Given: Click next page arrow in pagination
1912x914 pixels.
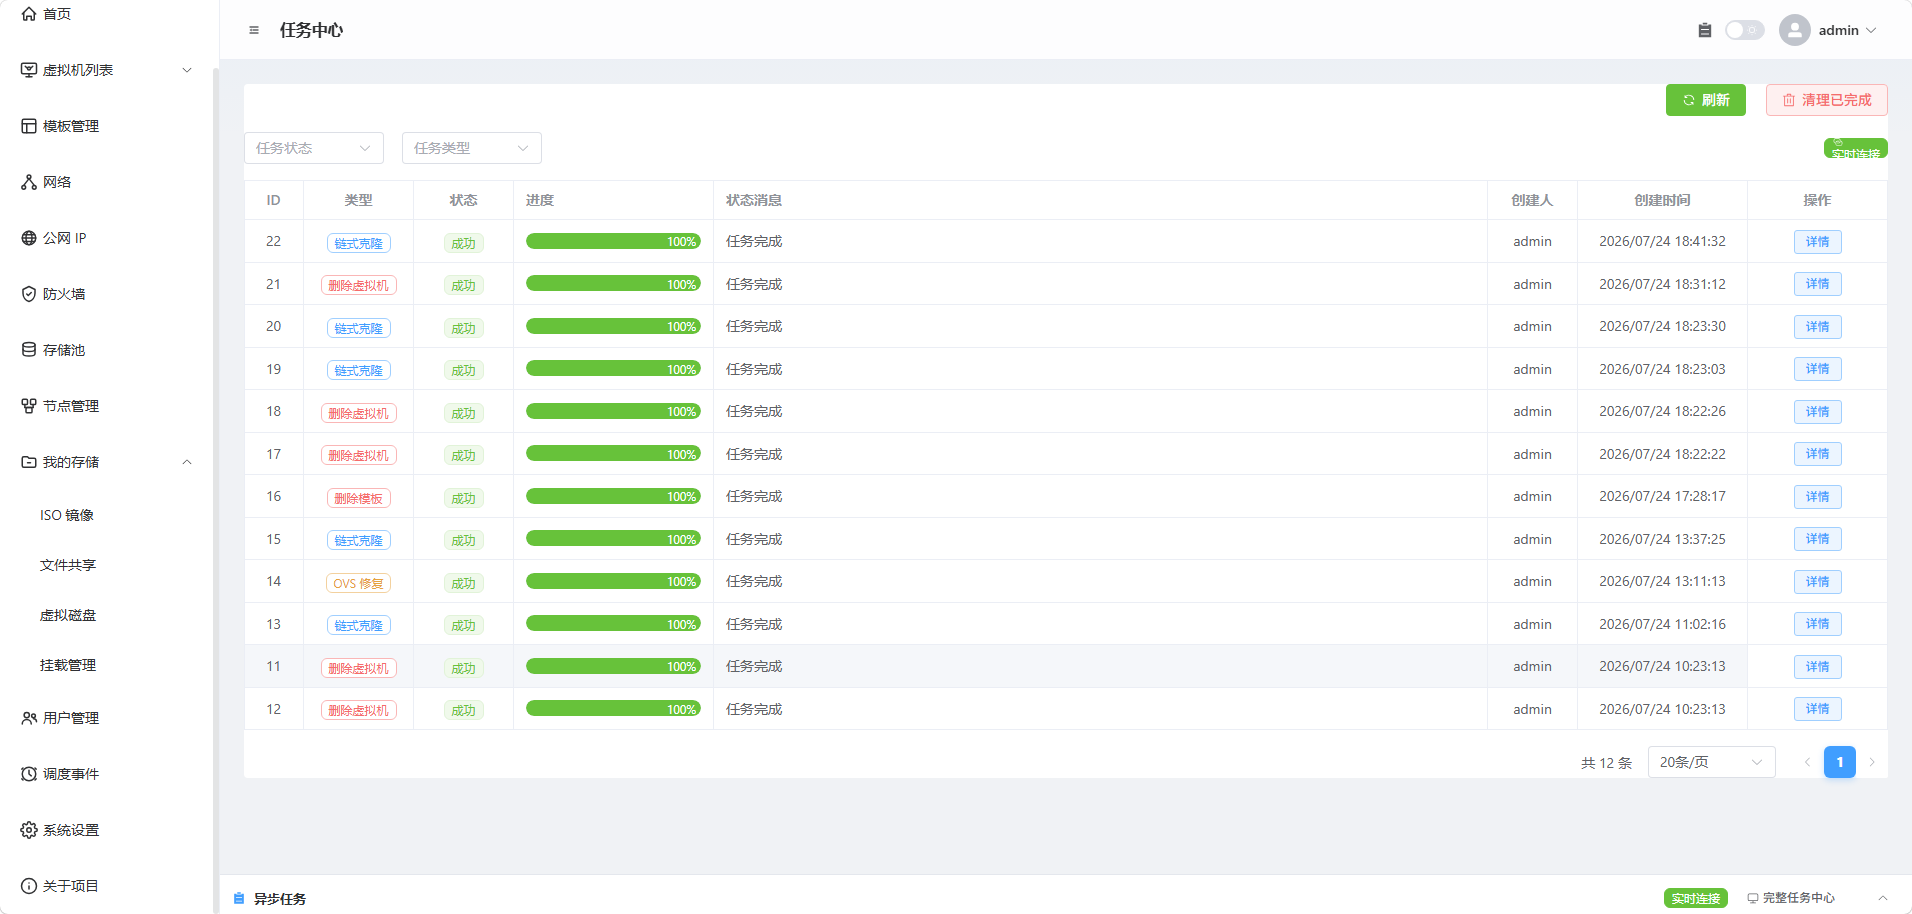Looking at the screenshot, I should (x=1872, y=762).
